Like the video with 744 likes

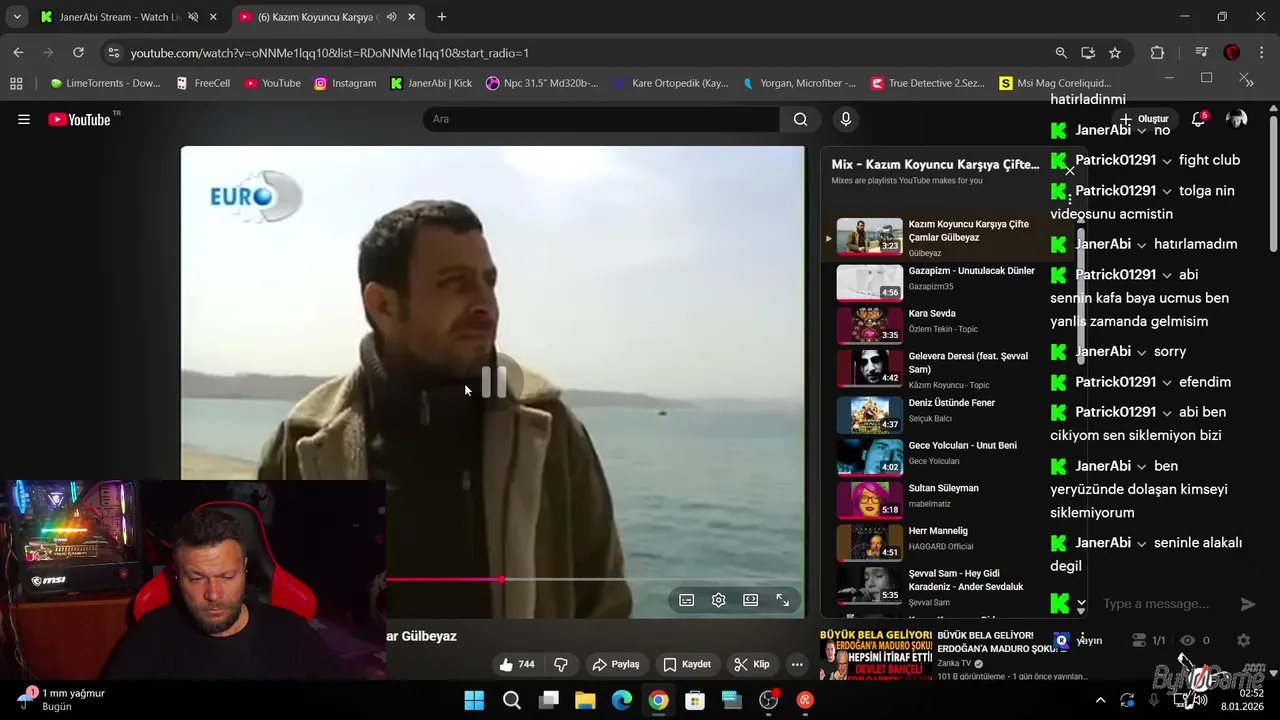coord(517,664)
